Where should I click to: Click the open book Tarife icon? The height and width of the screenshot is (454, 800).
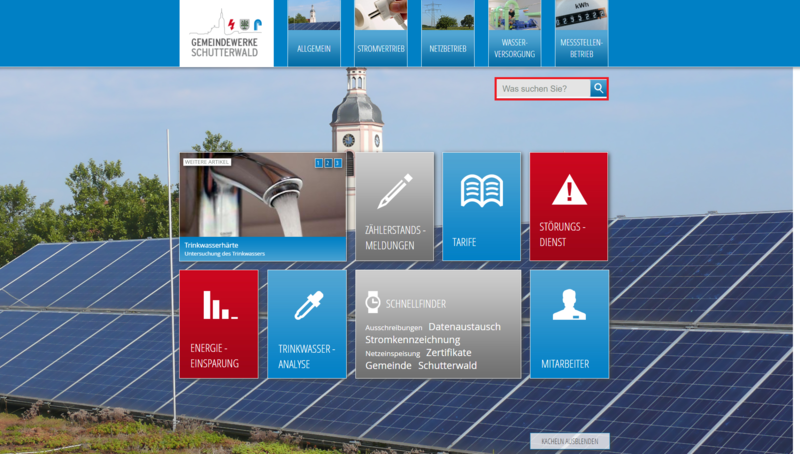[482, 191]
